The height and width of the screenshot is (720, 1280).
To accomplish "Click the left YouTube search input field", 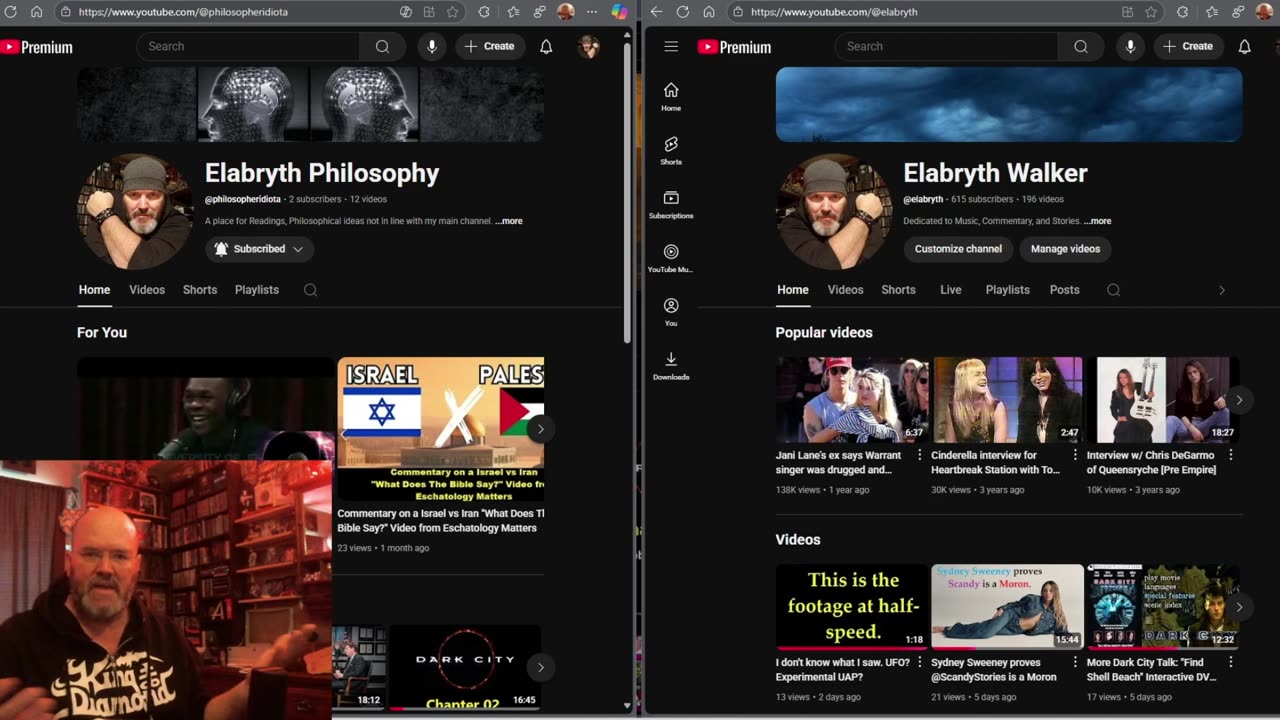I will coord(247,46).
